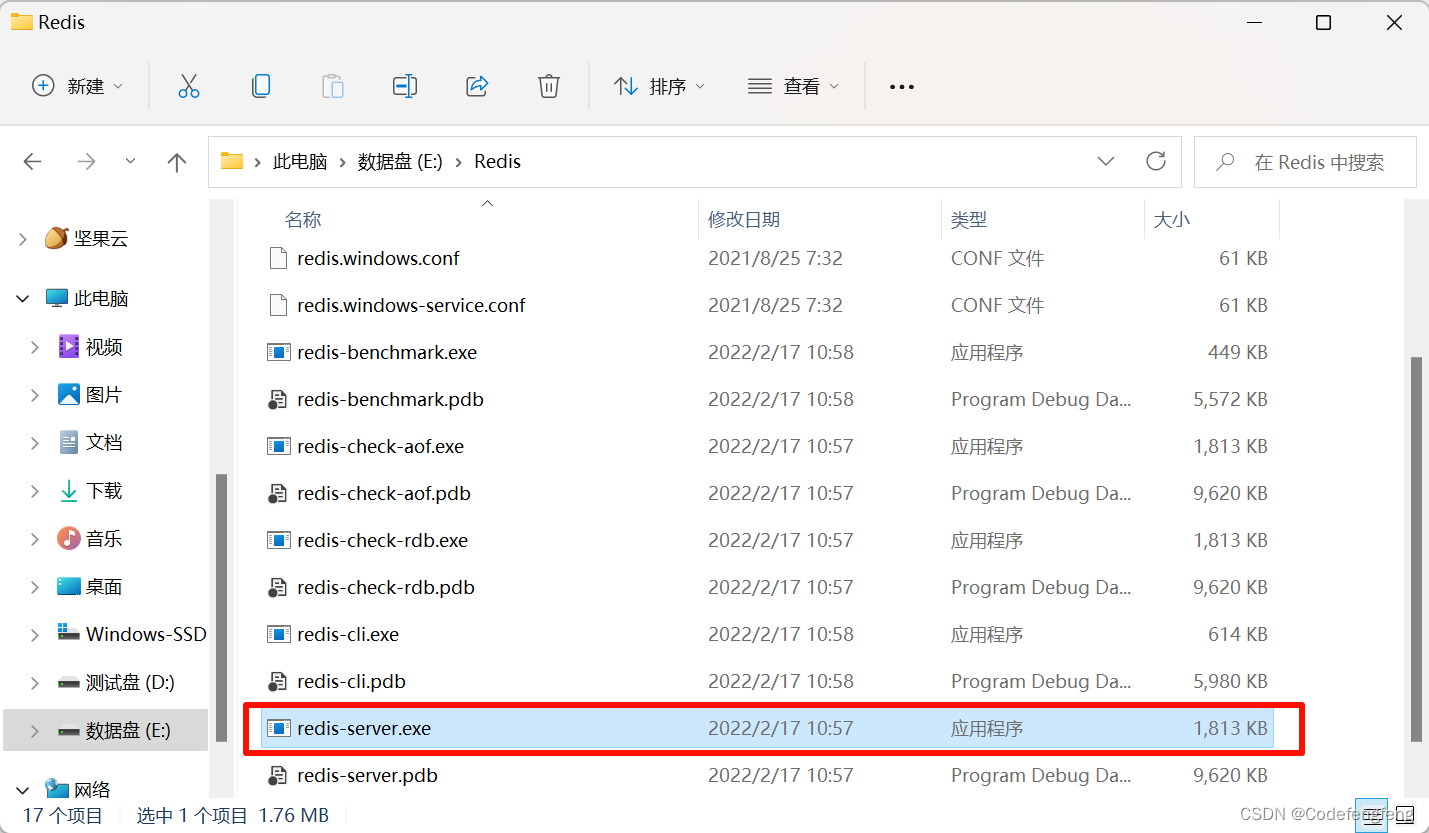Open the 新建 (New) dropdown
Viewport: 1429px width, 833px height.
(78, 86)
